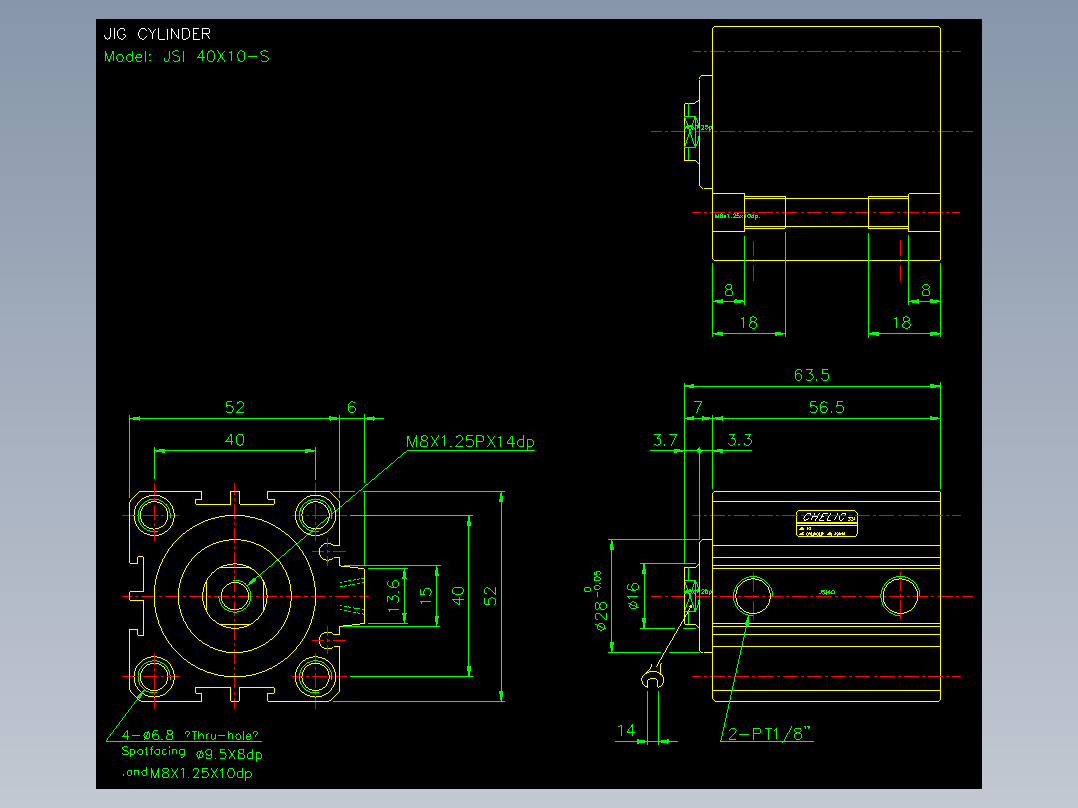The height and width of the screenshot is (808, 1078).
Task: Select the 2-PT1/8" port annotation
Action: coord(770,734)
